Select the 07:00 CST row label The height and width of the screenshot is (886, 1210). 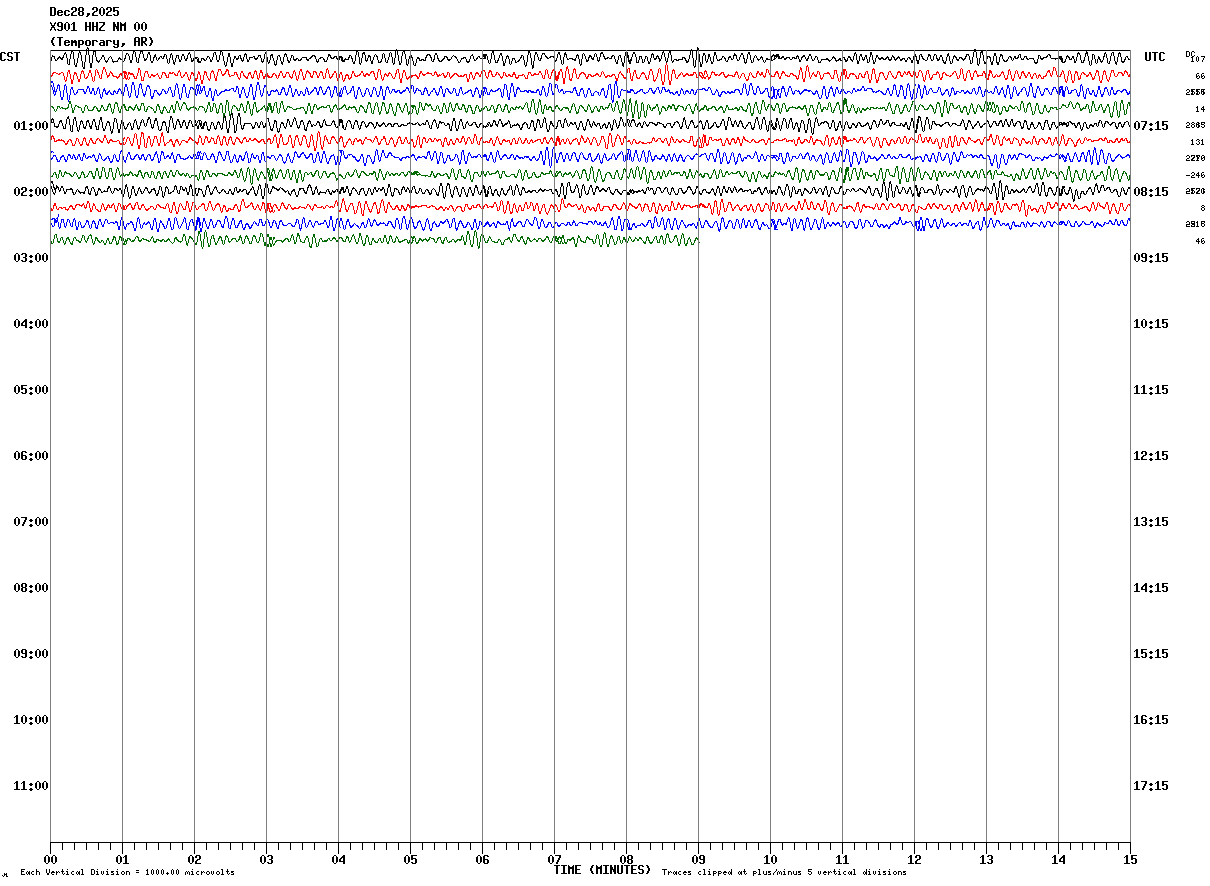pyautogui.click(x=31, y=522)
